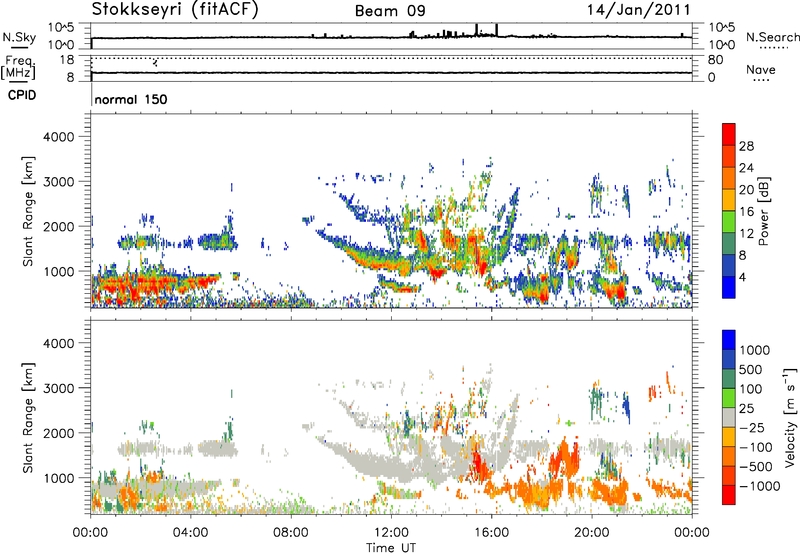This screenshot has height=554, width=800.
Task: Select the '80' Nave axis tick
Action: click(x=716, y=60)
